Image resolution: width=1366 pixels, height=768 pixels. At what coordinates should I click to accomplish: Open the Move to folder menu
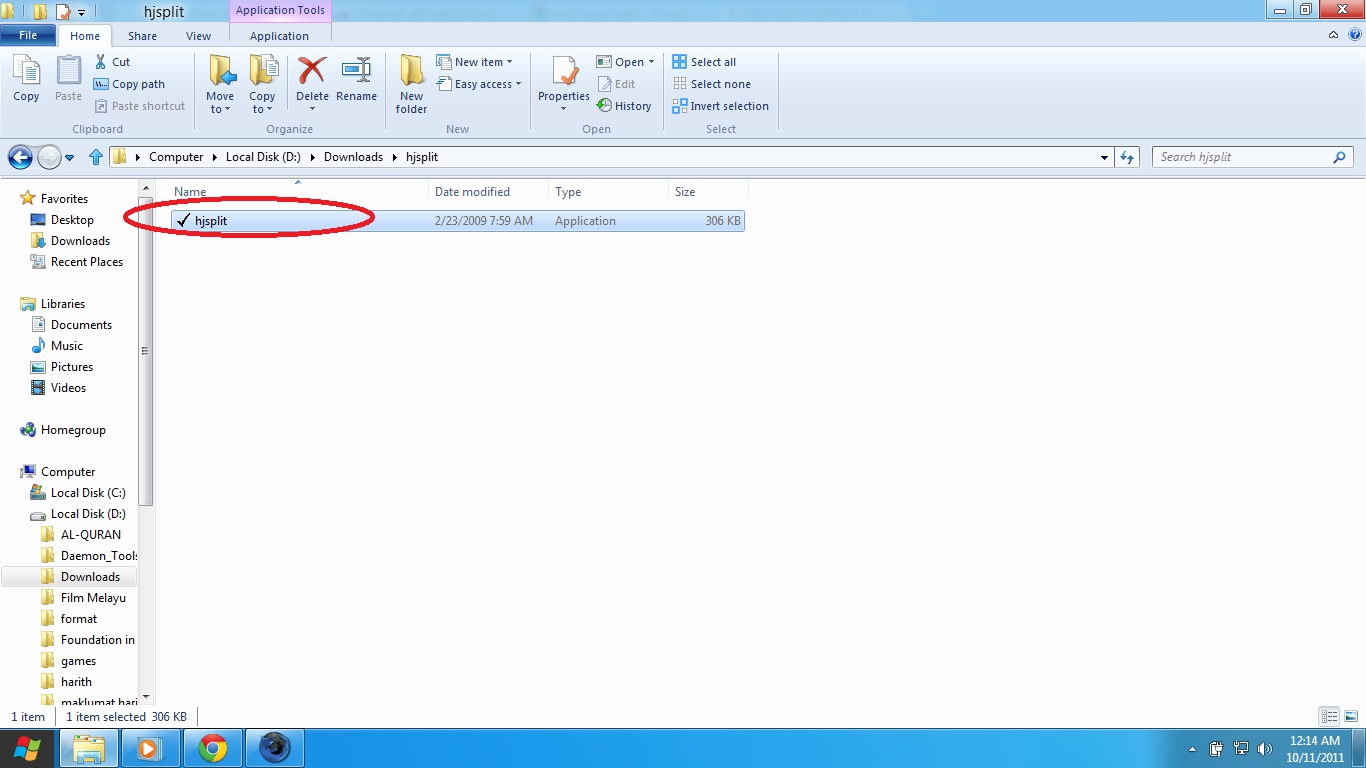tap(220, 84)
